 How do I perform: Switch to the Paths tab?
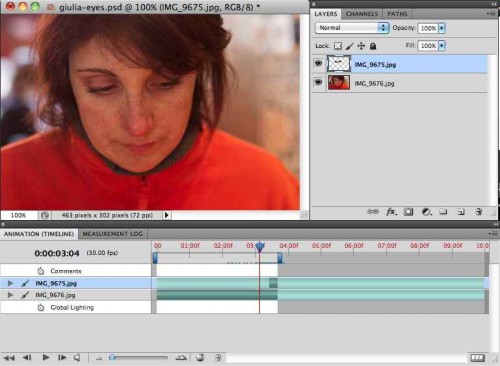point(397,14)
